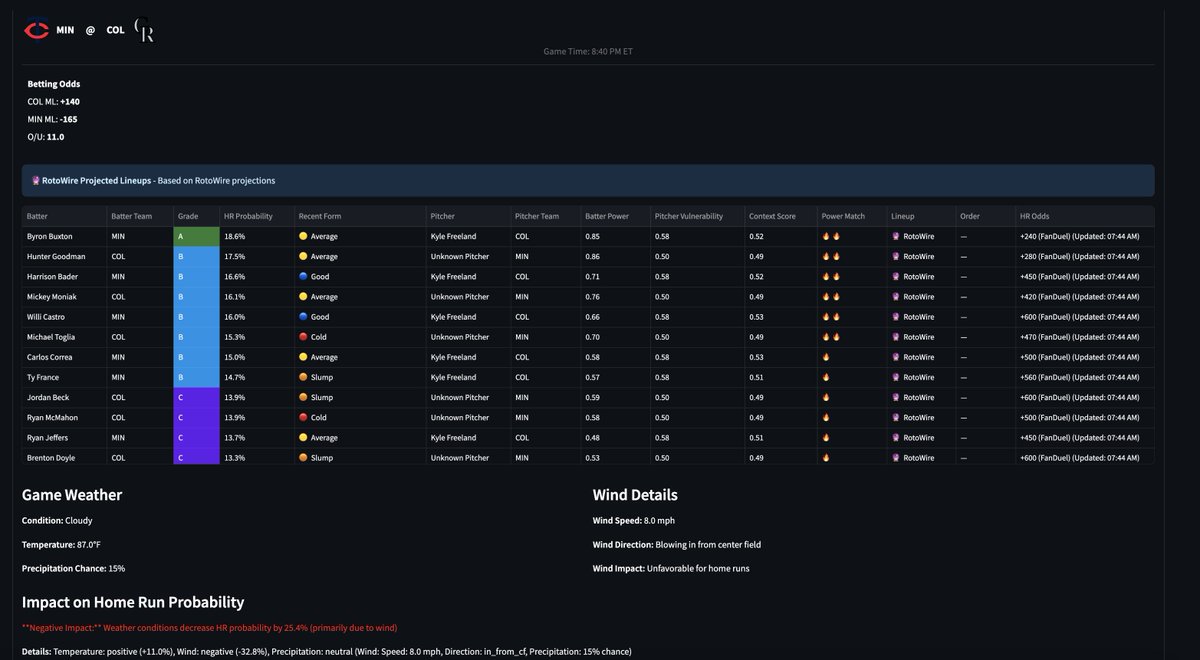Click the RotoWire lineup icon for Ryan Jeffers
This screenshot has height=660, width=1200.
click(895, 437)
